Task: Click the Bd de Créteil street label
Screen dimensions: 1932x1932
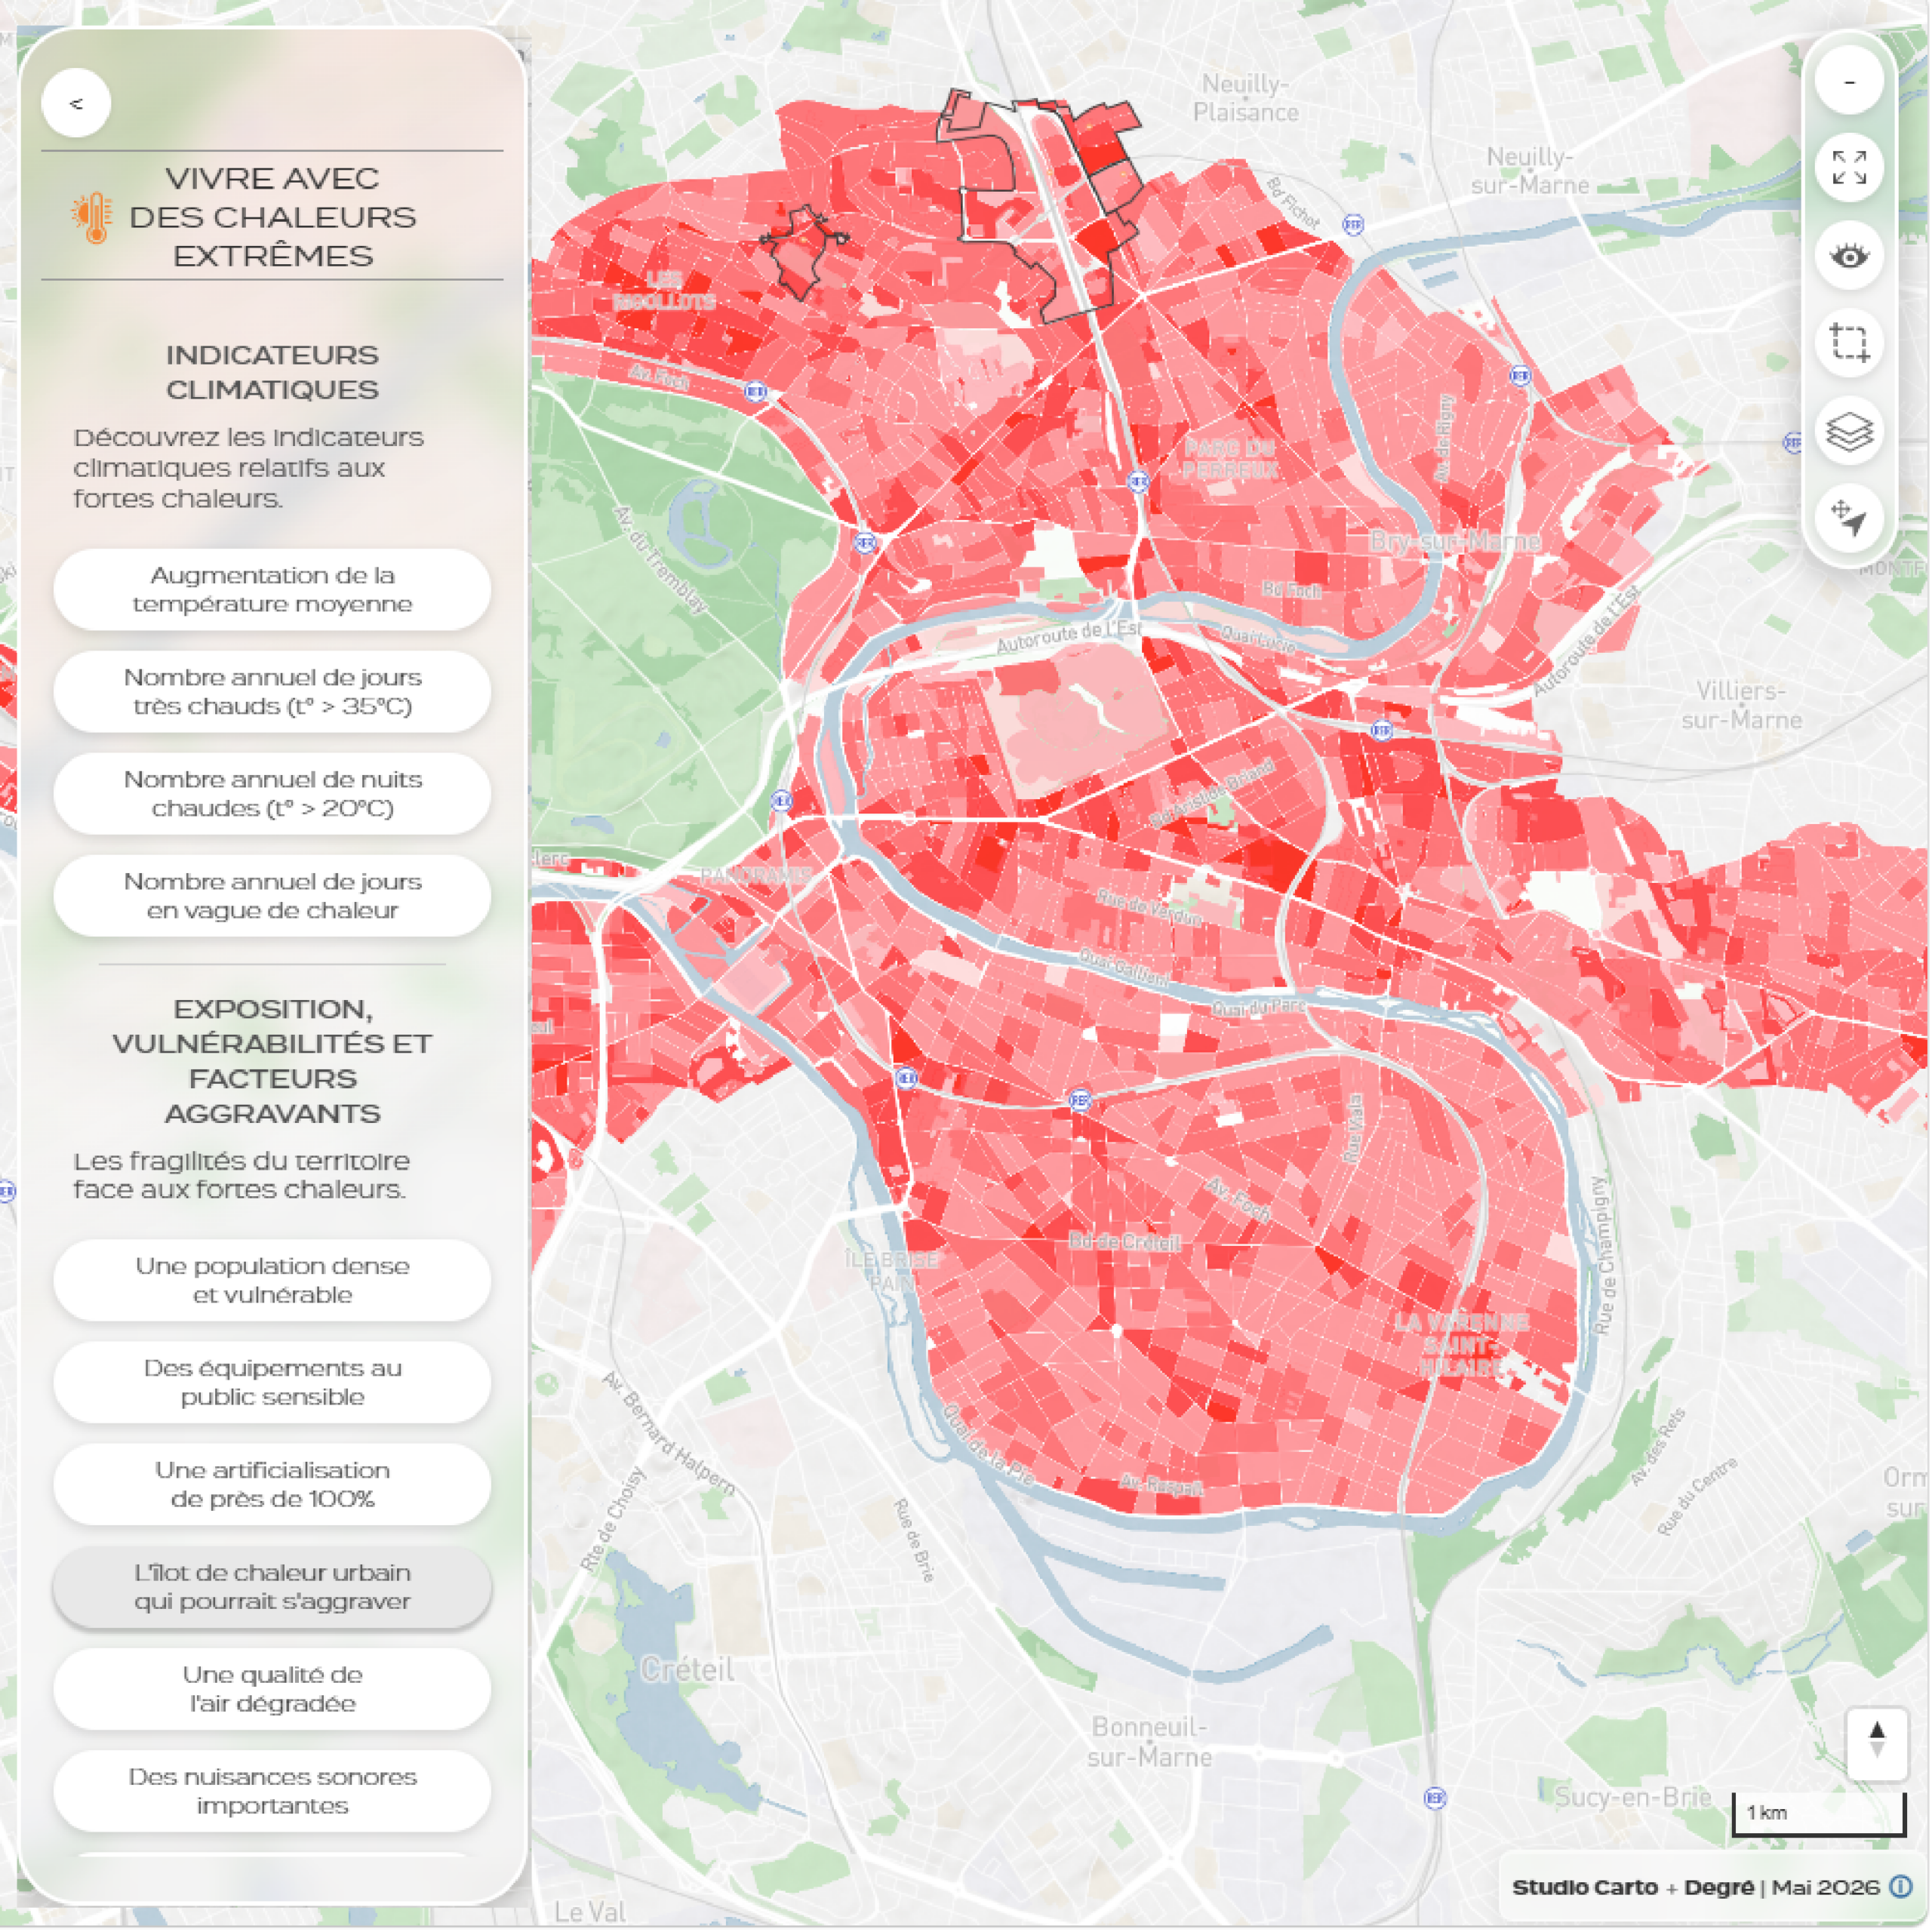Action: 1125,1241
